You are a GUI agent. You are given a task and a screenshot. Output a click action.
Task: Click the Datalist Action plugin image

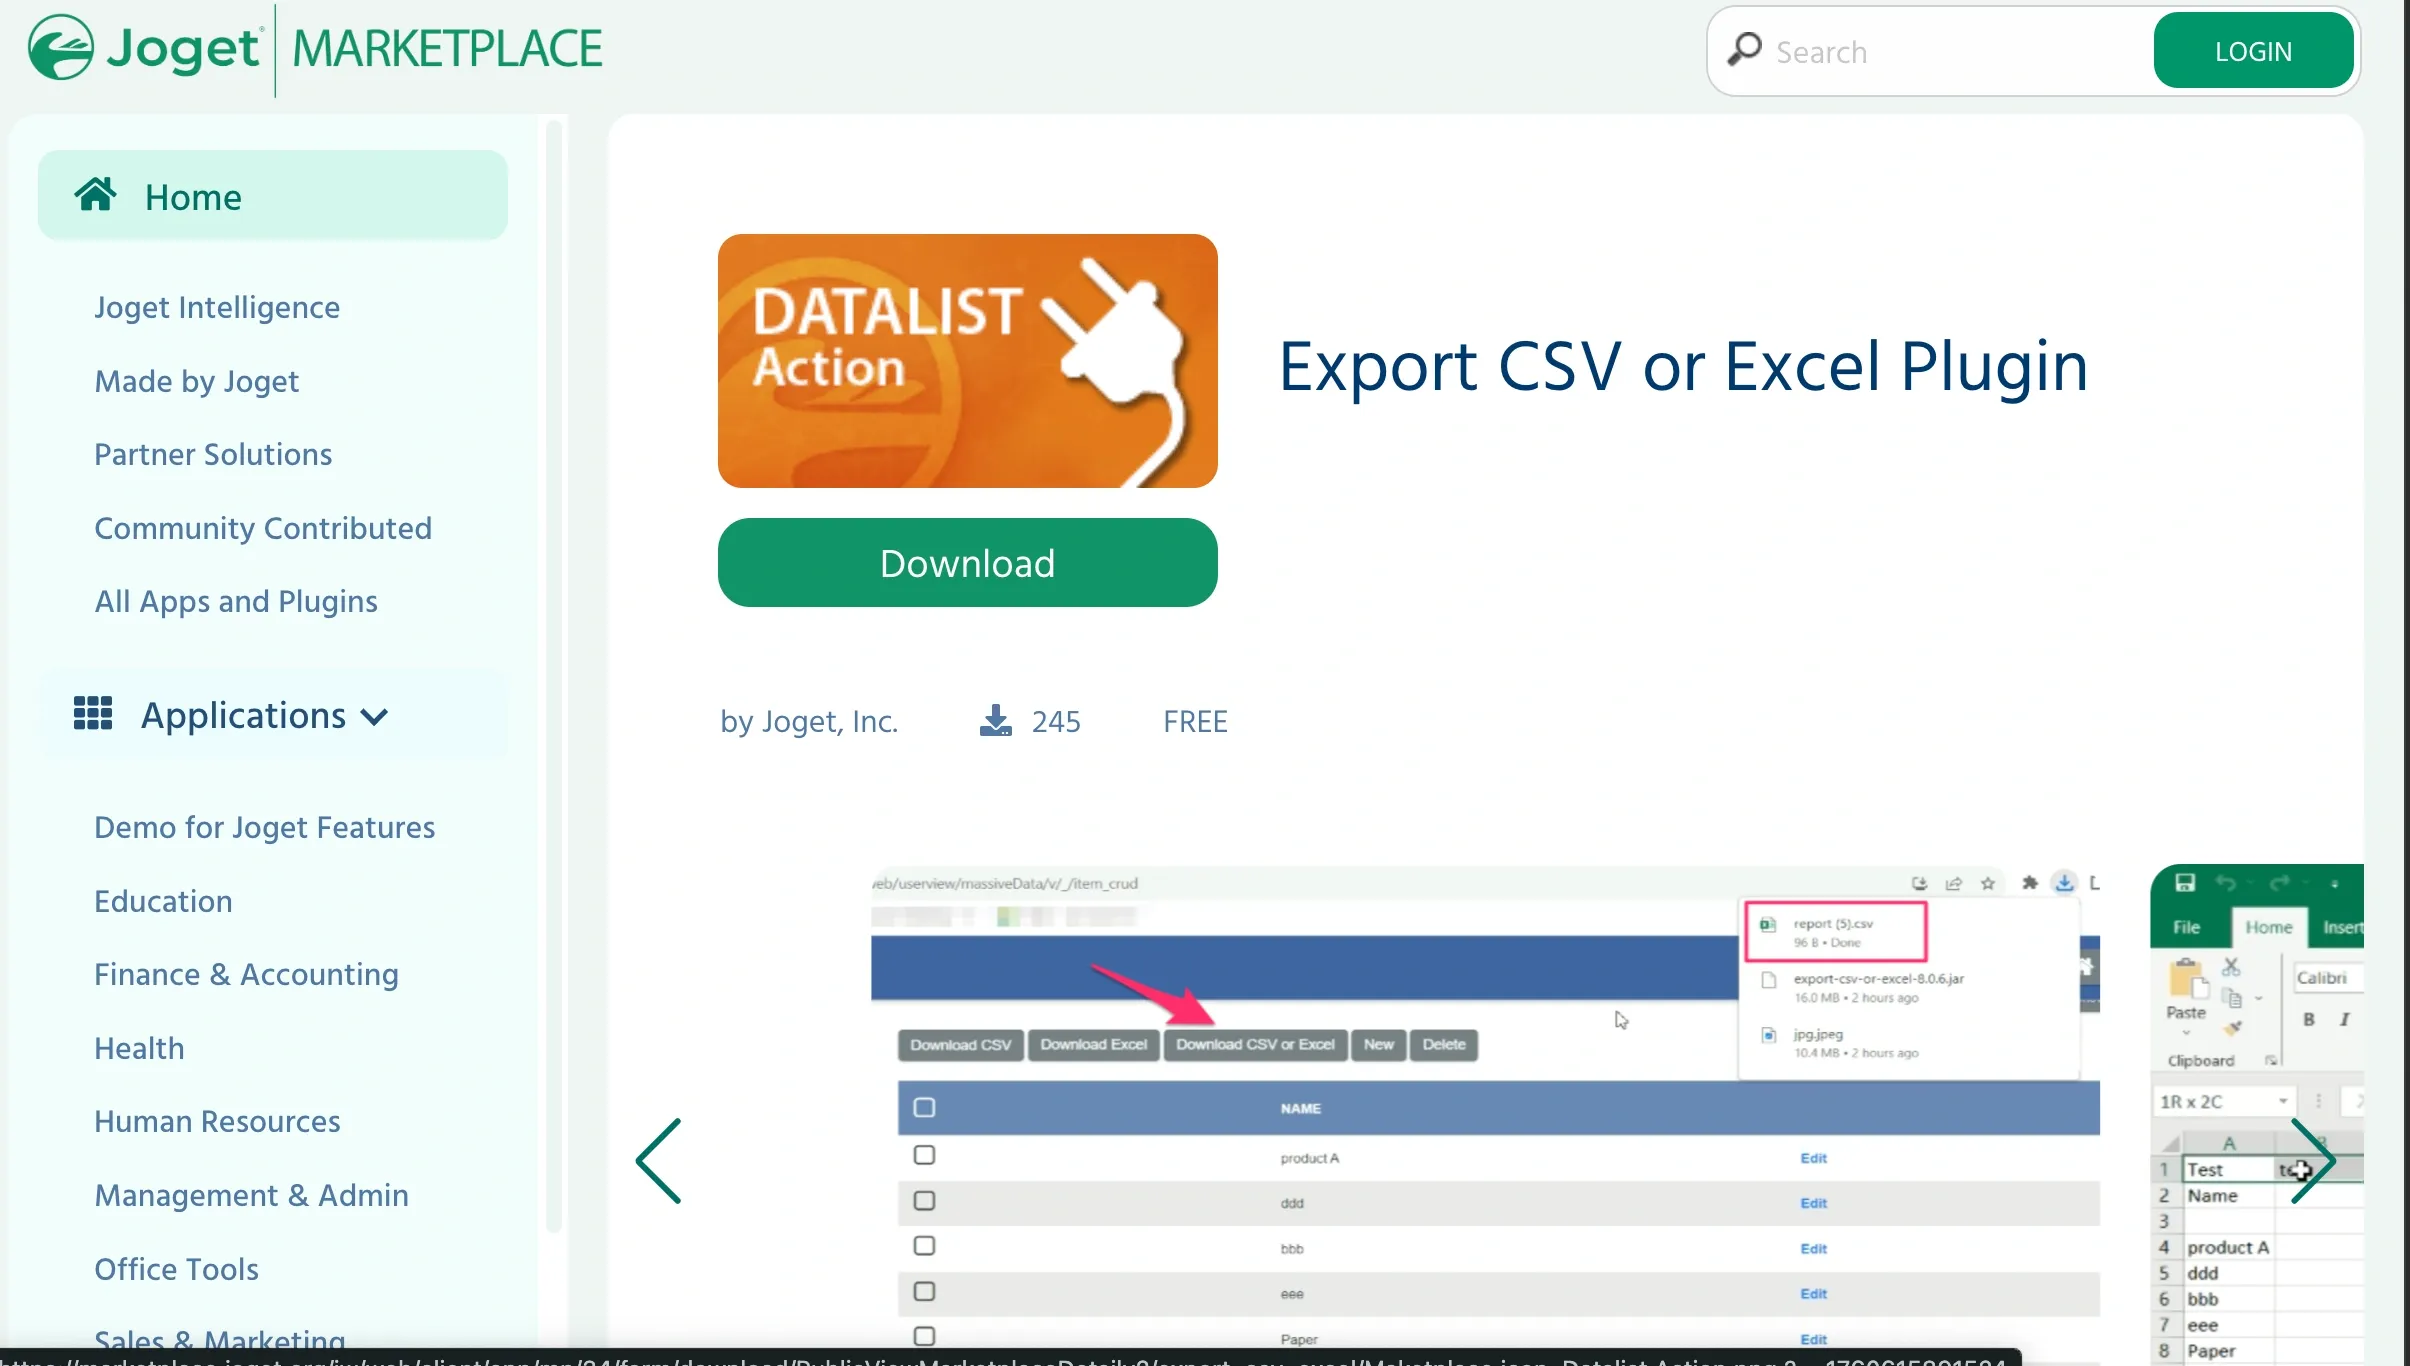[967, 361]
